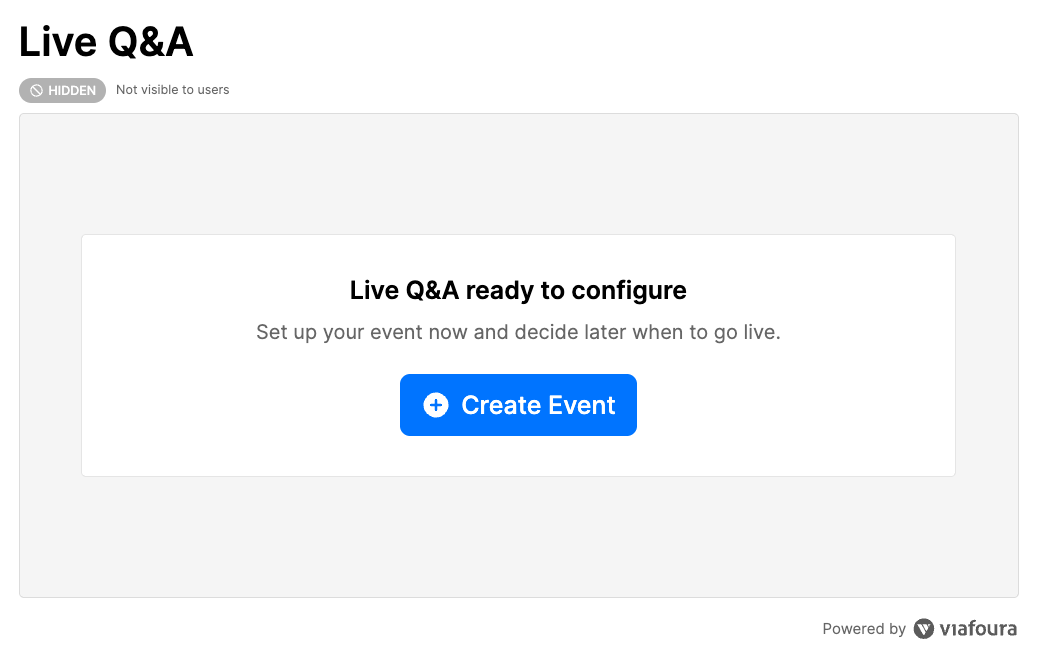Click the word 'configure' in the card heading
The image size is (1037, 661).
click(x=629, y=291)
